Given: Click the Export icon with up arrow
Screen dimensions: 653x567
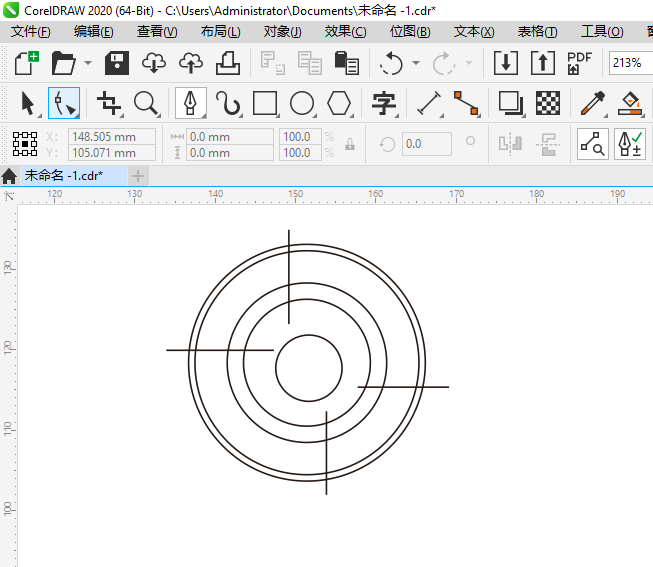Looking at the screenshot, I should [x=543, y=63].
